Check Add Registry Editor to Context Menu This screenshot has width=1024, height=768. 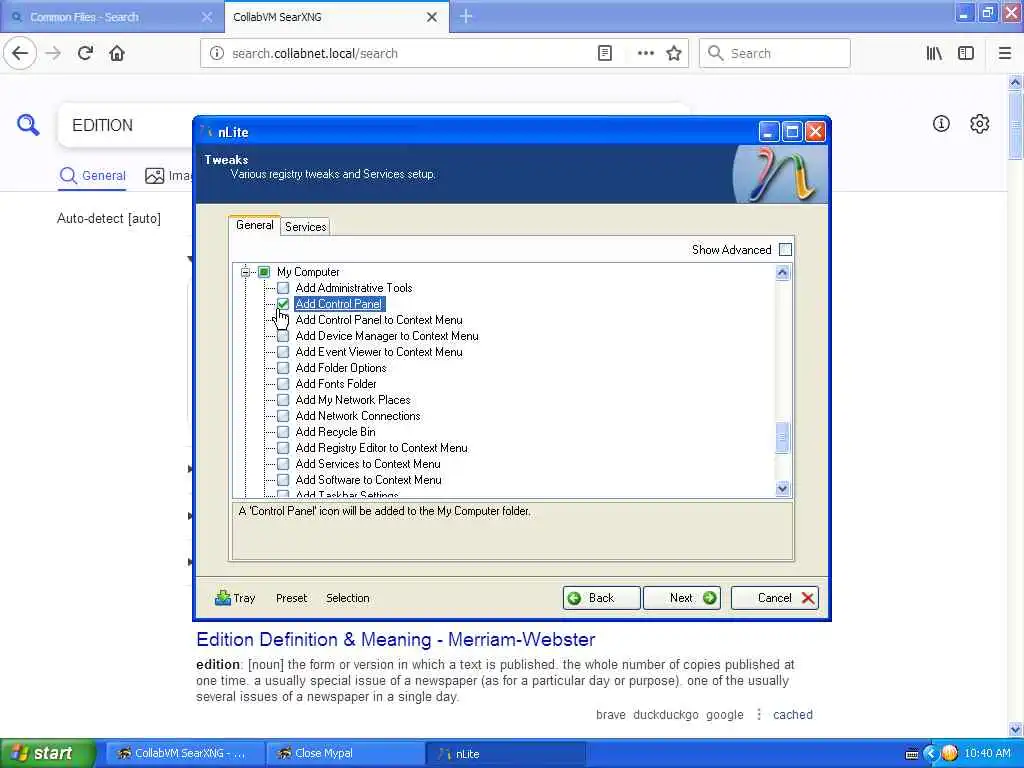click(x=283, y=448)
